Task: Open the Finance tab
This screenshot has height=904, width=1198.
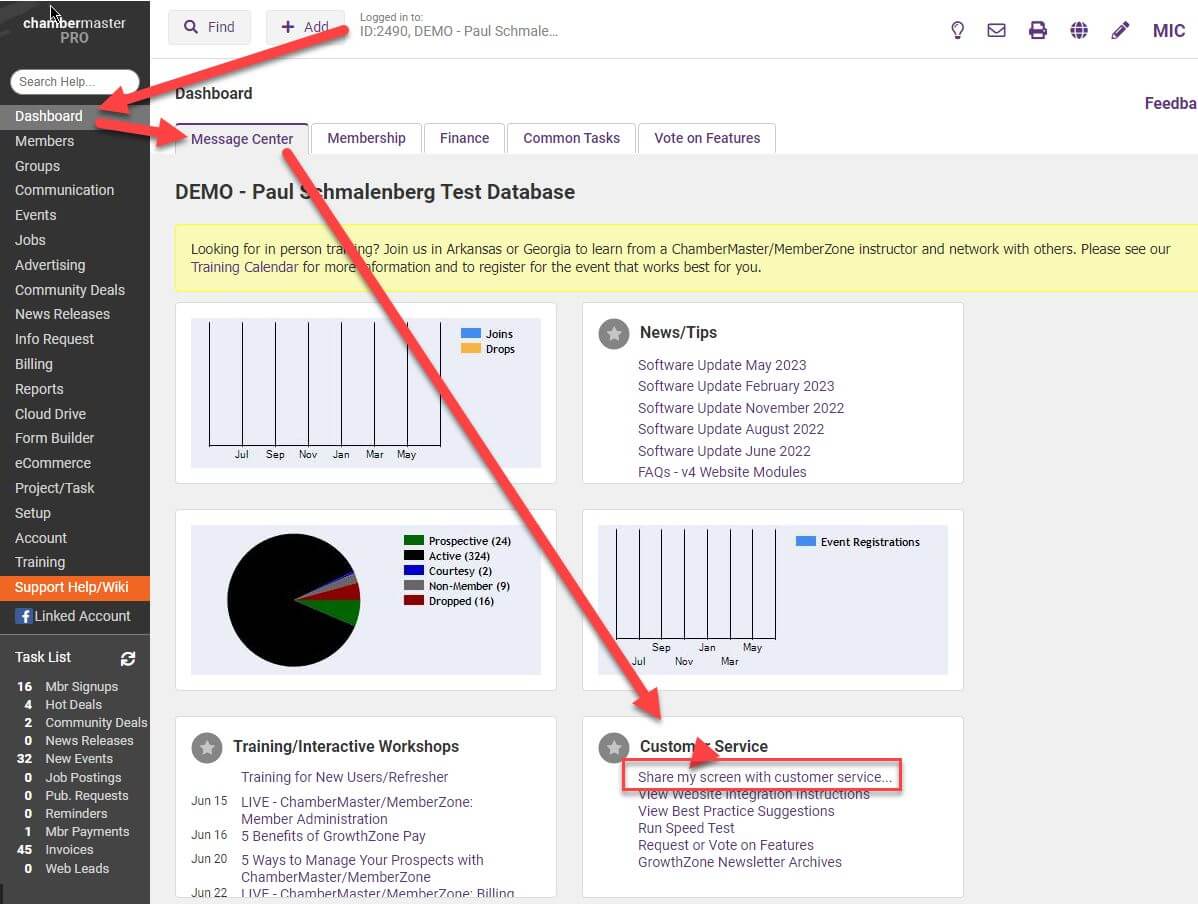Action: 464,138
